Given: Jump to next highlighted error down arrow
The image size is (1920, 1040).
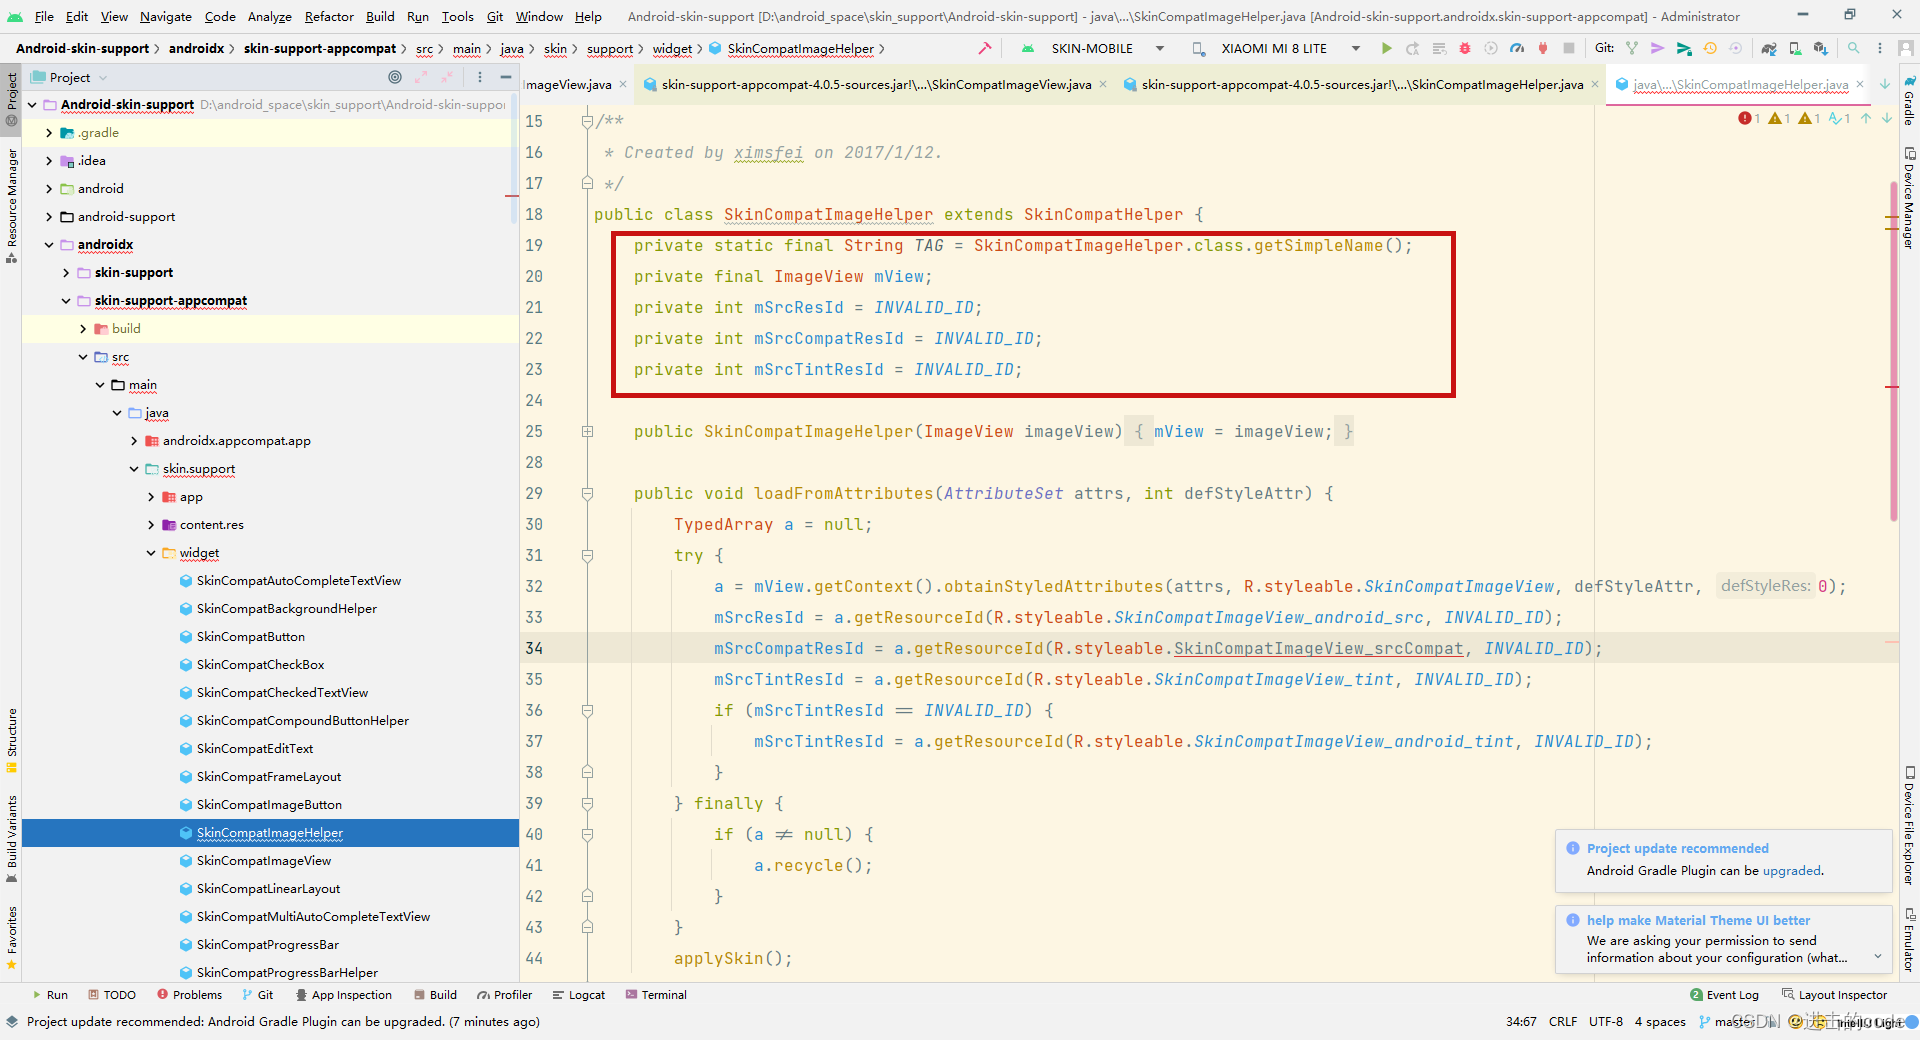Looking at the screenshot, I should (x=1887, y=118).
